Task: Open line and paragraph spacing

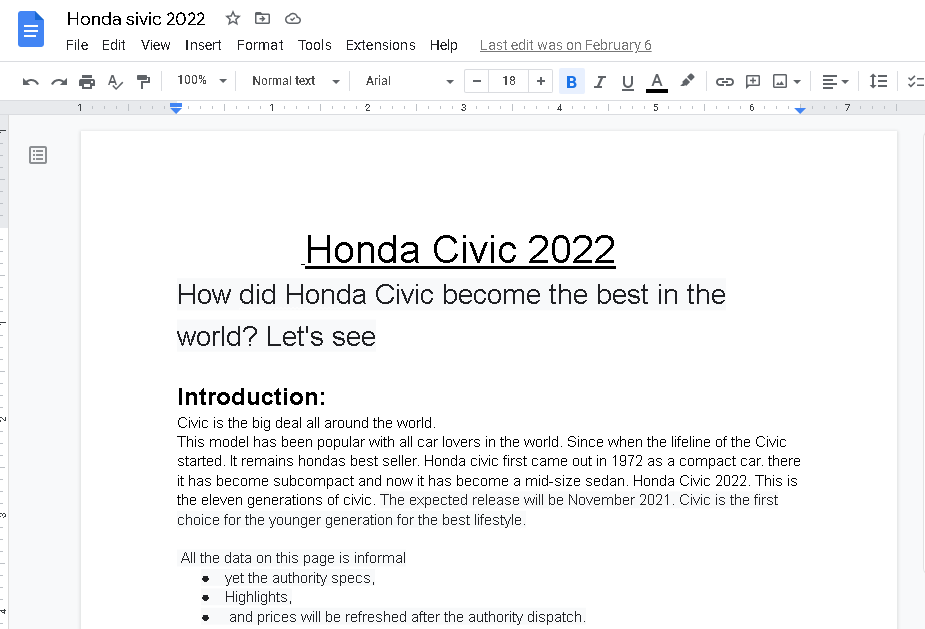Action: [878, 81]
